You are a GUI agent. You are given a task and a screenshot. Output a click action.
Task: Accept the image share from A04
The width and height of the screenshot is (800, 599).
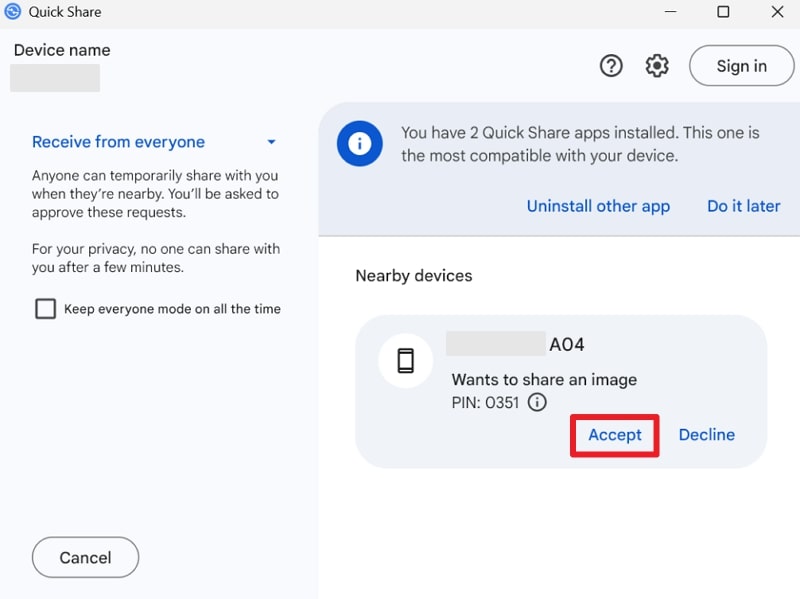point(614,435)
